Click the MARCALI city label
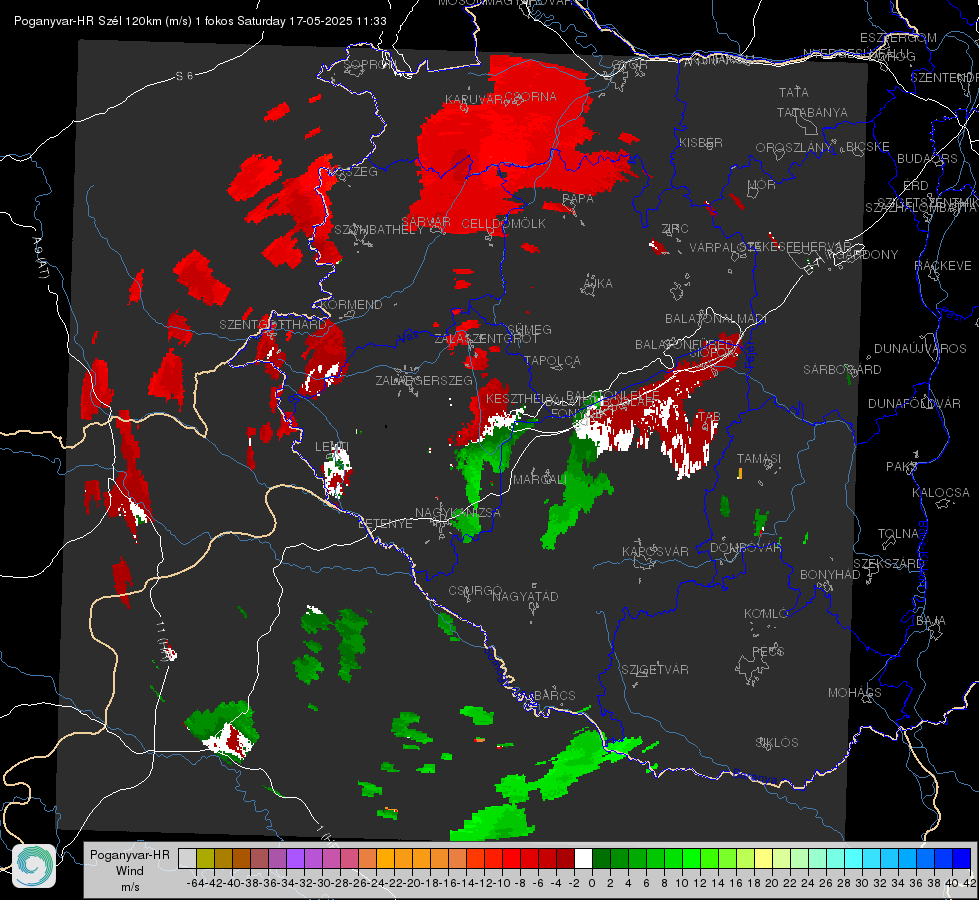The height and width of the screenshot is (900, 979). pos(539,479)
